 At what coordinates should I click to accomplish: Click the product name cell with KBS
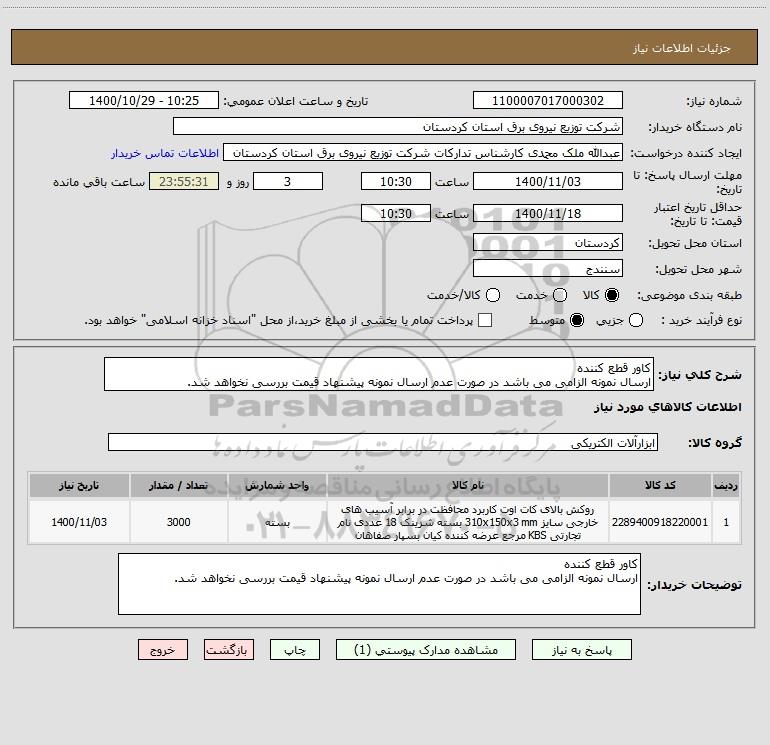(468, 522)
